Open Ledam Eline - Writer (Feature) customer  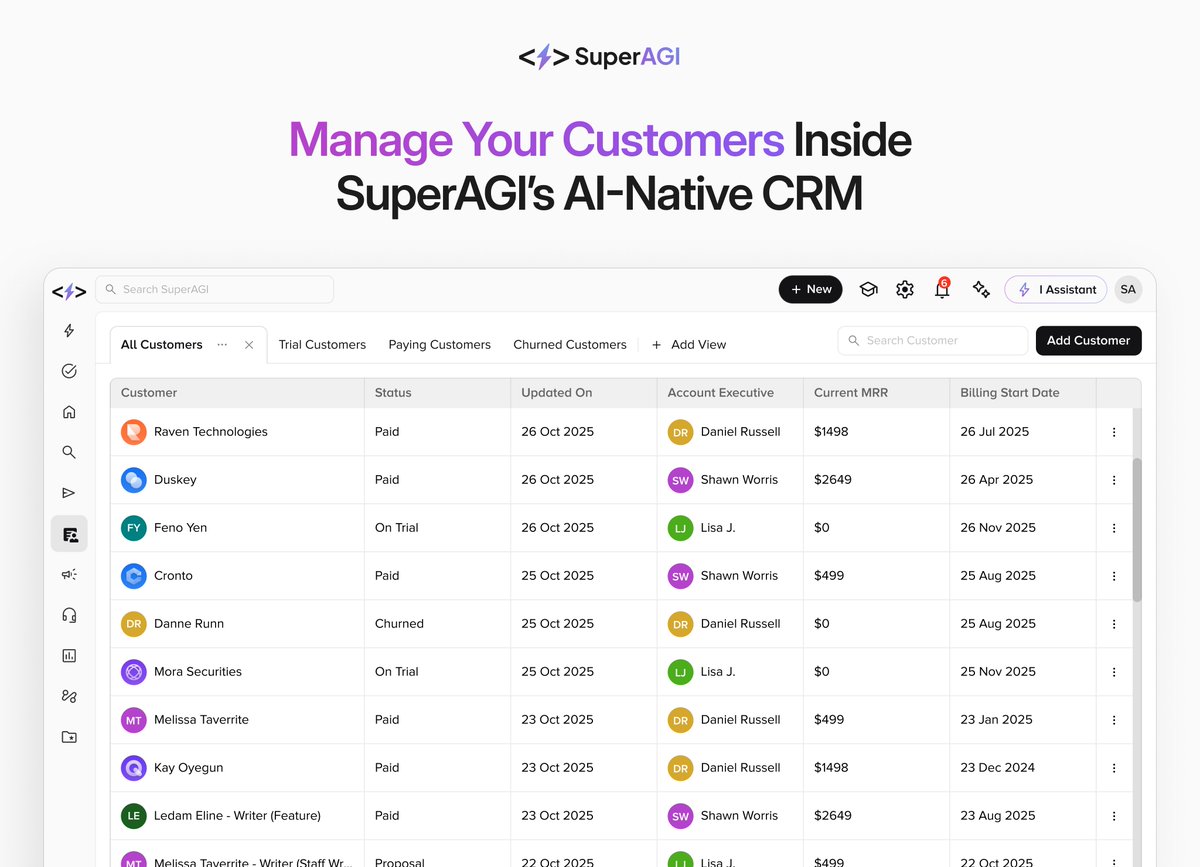click(237, 816)
